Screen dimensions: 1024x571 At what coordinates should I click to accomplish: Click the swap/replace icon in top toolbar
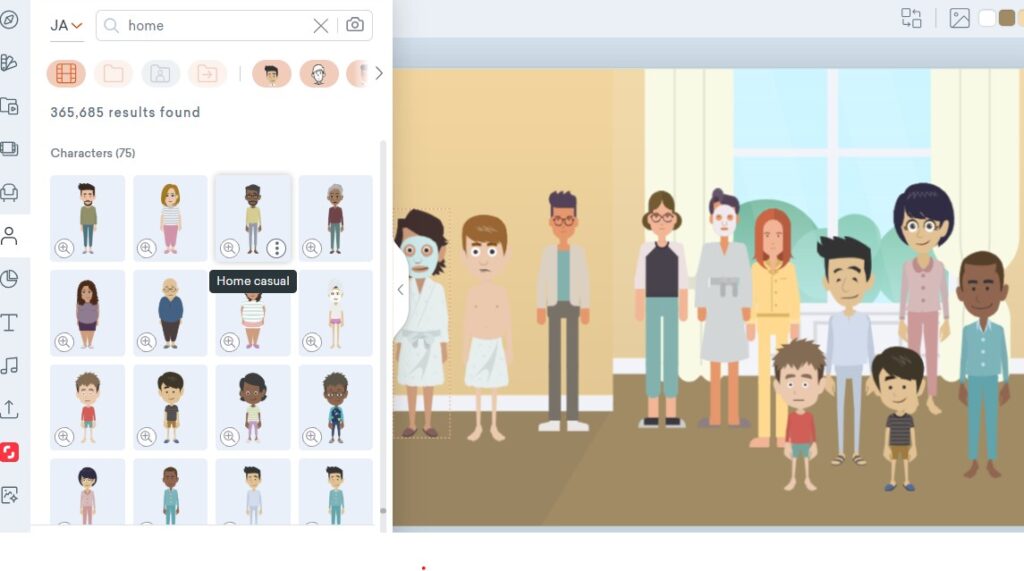pyautogui.click(x=911, y=18)
